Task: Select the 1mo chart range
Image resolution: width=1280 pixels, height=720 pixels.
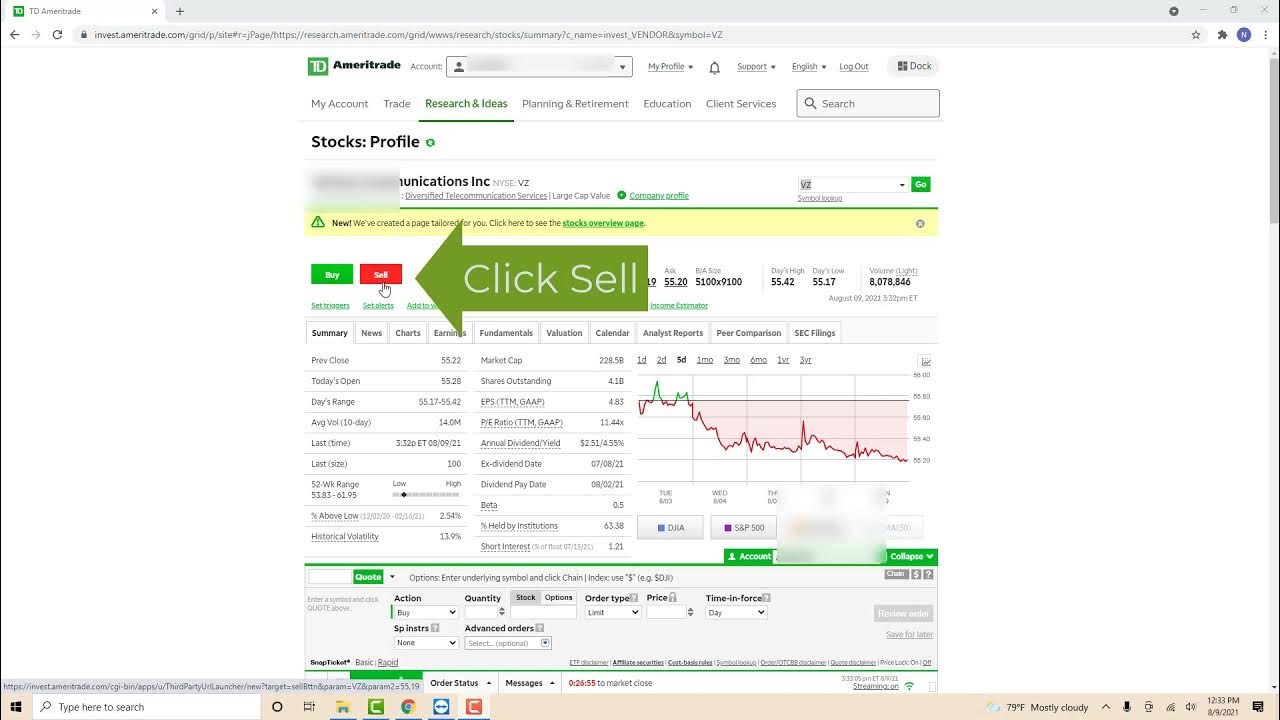Action: (705, 360)
